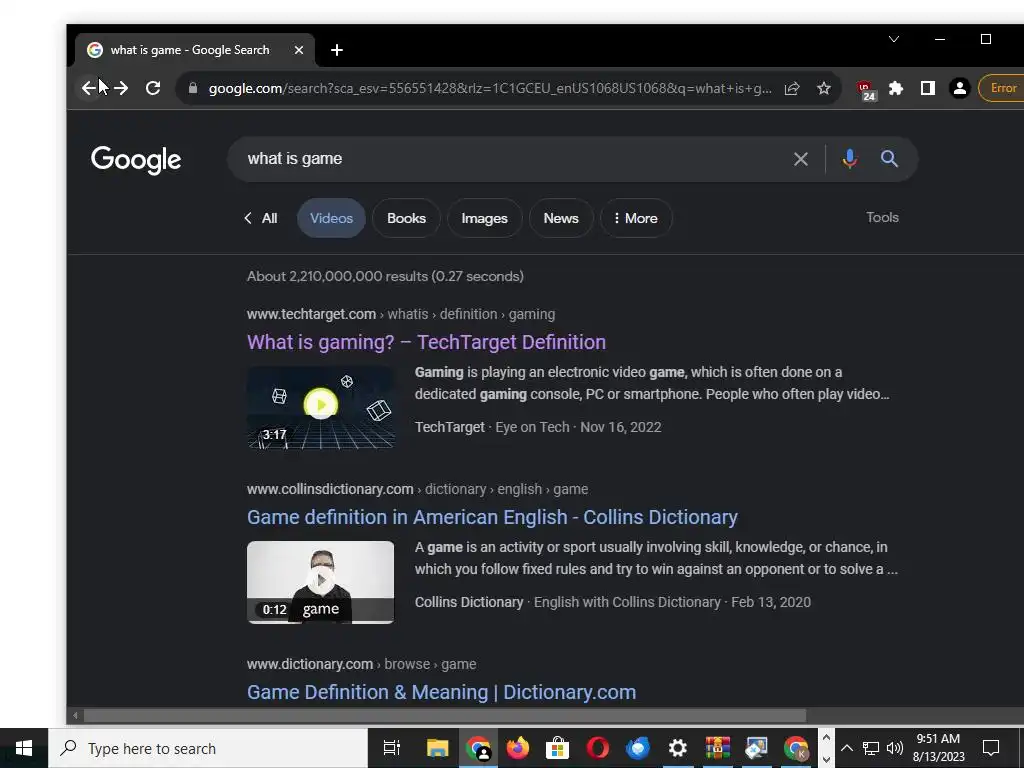
Task: Open the search Tools options
Action: (882, 217)
